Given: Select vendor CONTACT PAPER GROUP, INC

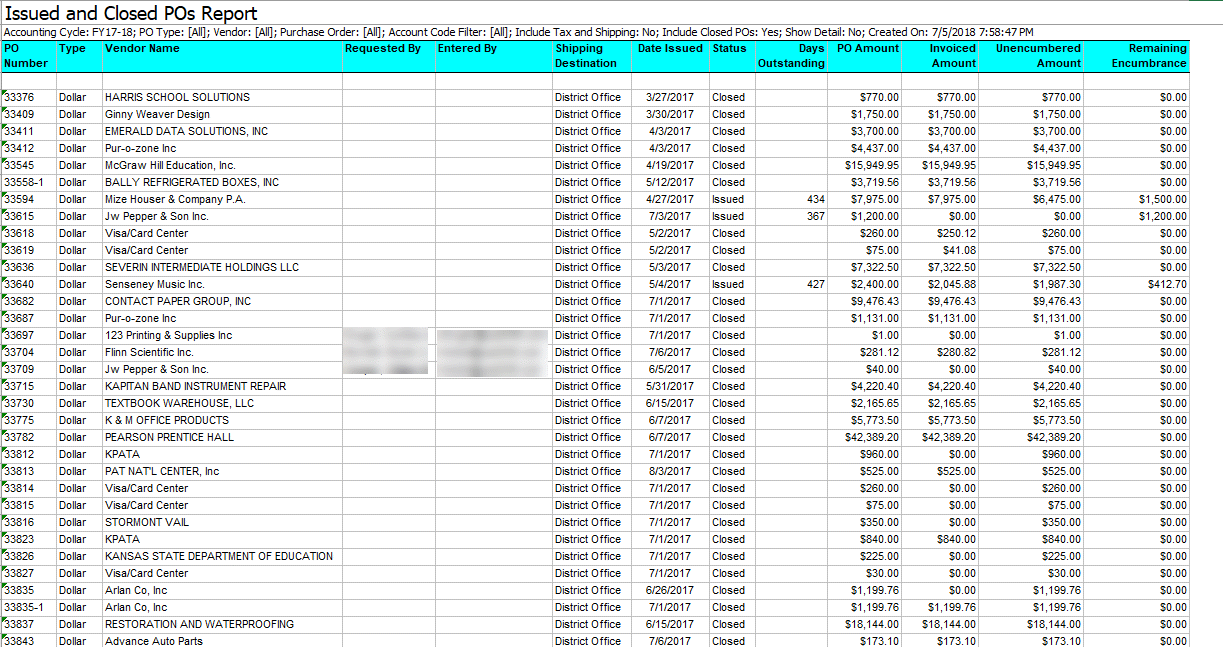Looking at the screenshot, I should (x=178, y=302).
